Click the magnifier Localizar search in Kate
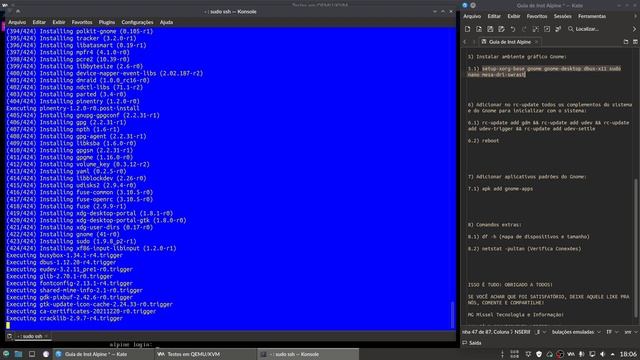This screenshot has width=640, height=360. click(x=583, y=29)
